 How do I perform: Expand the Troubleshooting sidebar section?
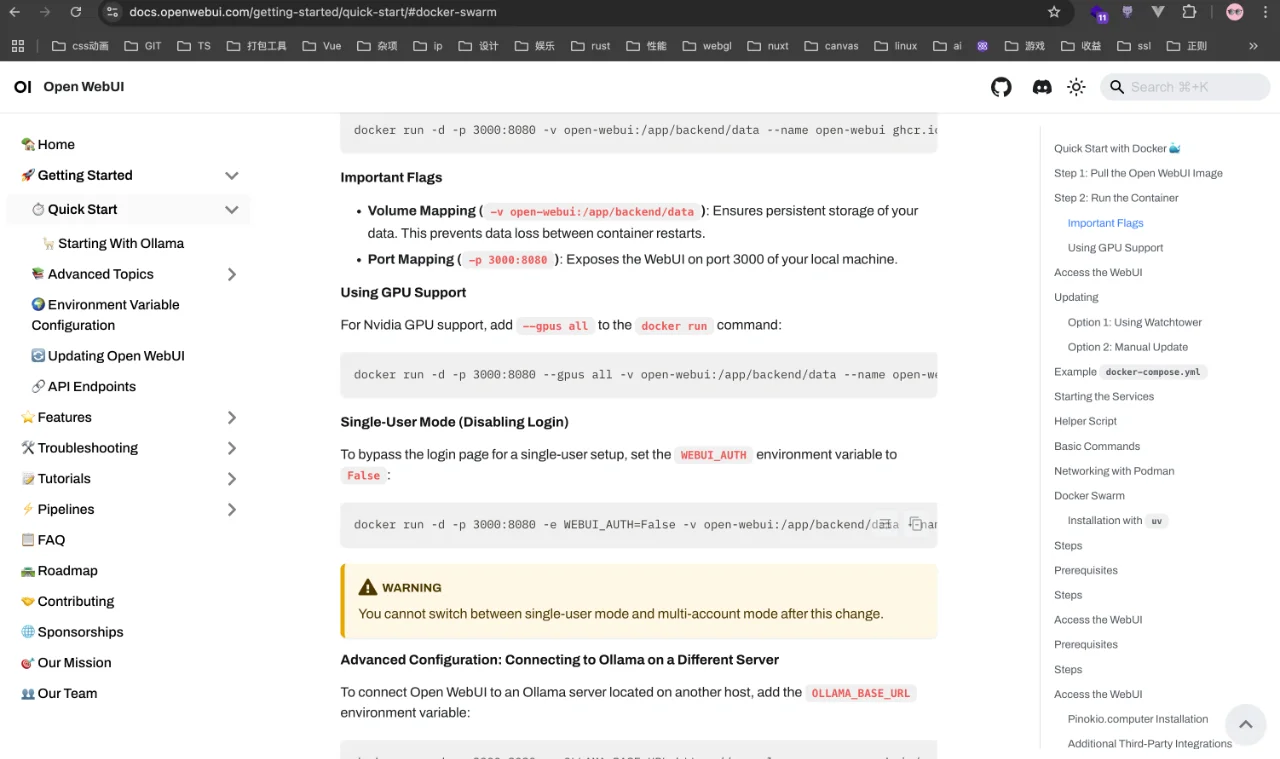232,448
